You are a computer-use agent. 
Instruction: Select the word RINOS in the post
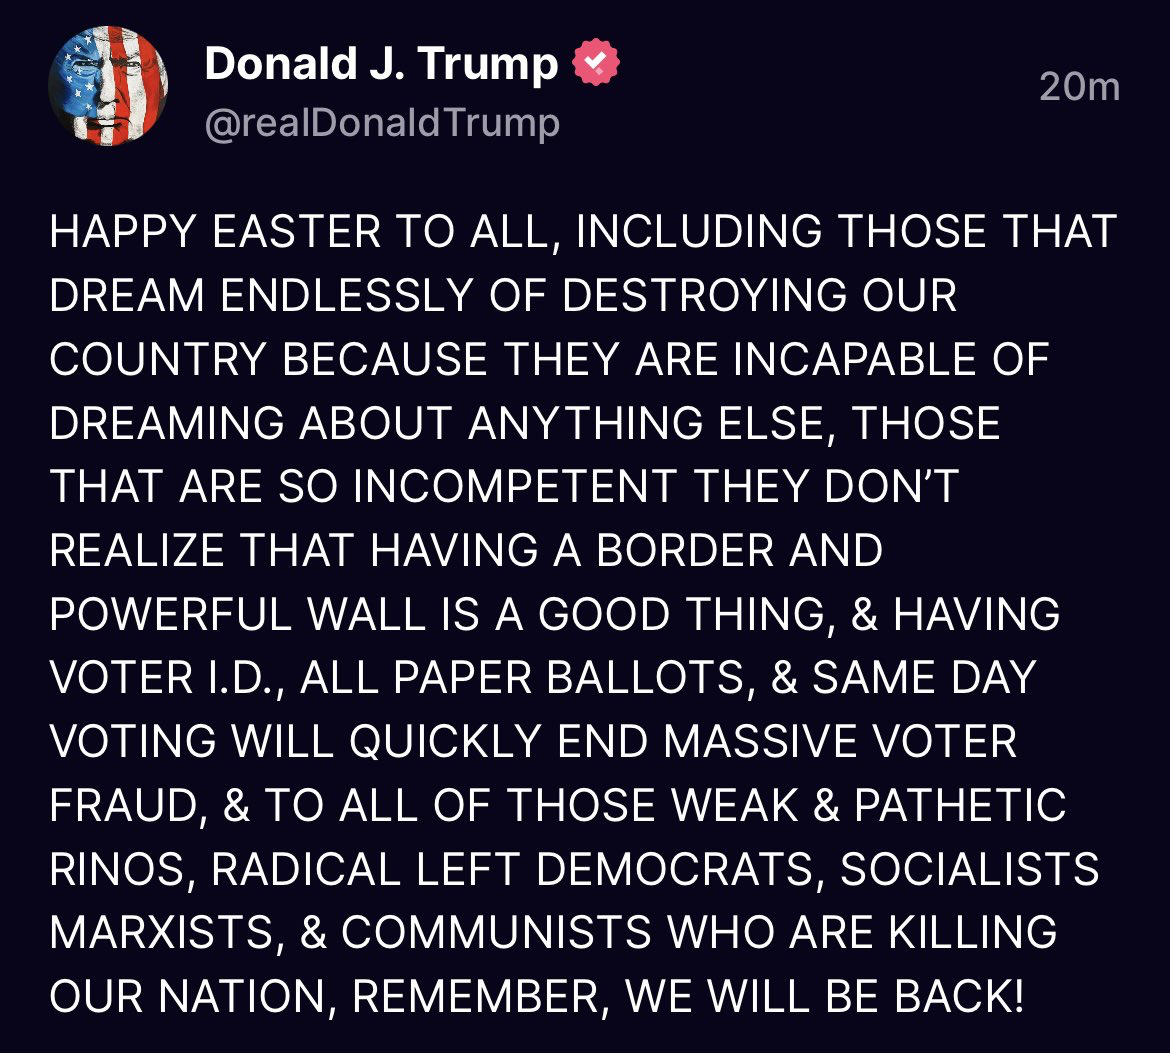[116, 869]
